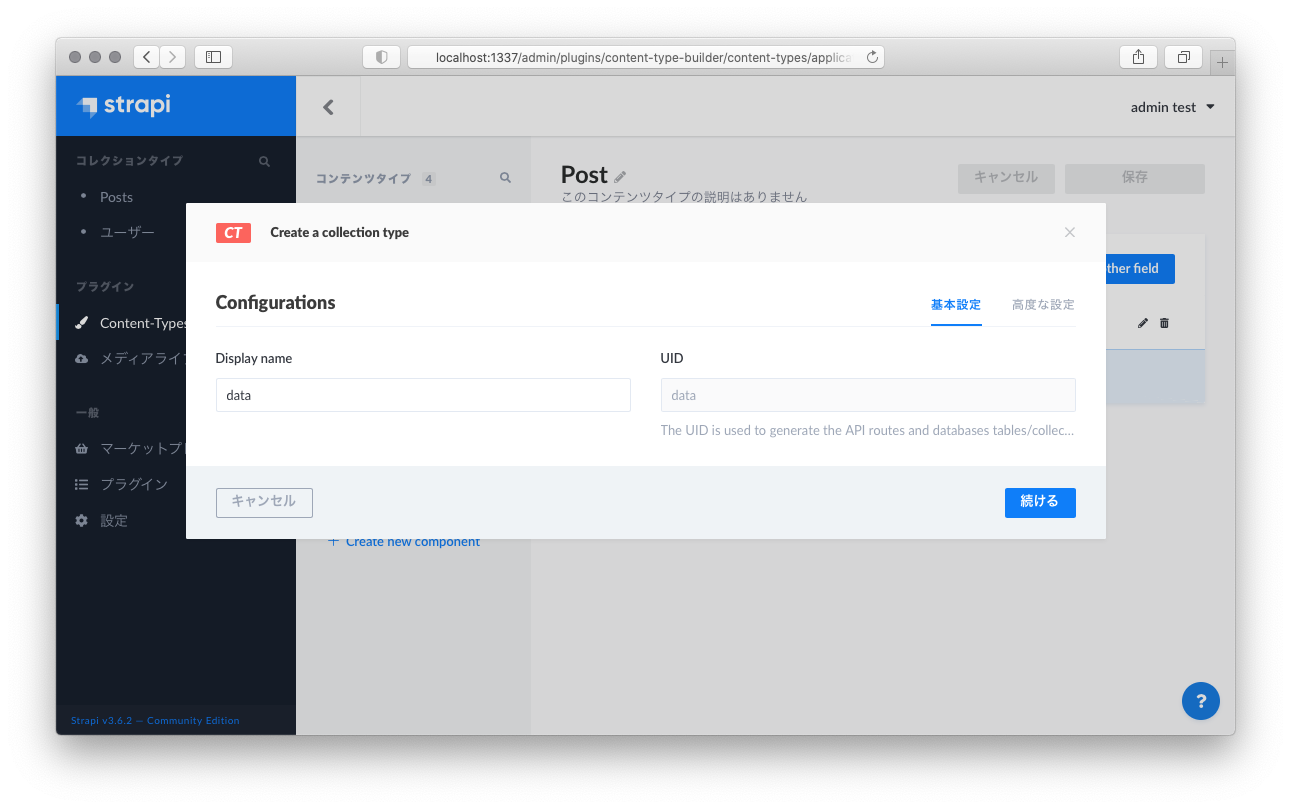Viewport: 1291px width, 809px height.
Task: Click the Strapi logo
Action: (124, 106)
